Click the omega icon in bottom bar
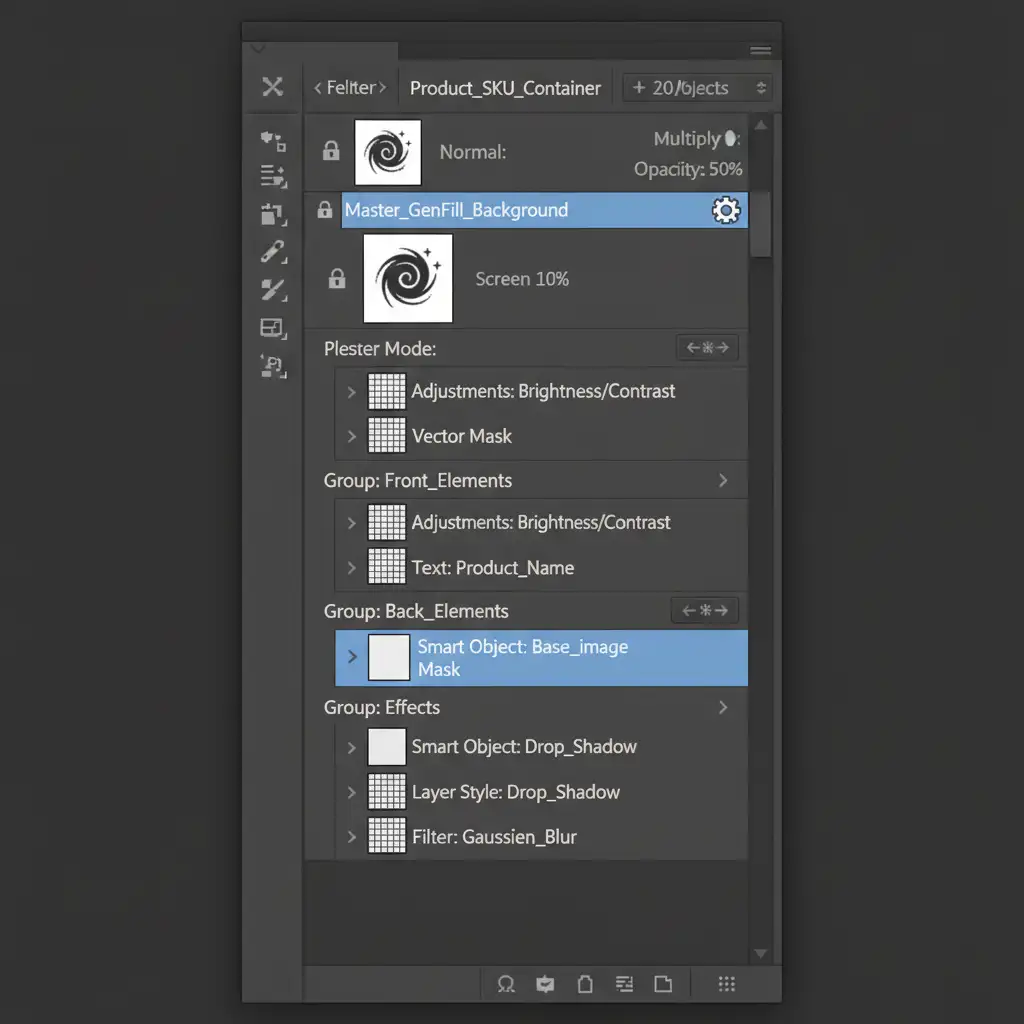This screenshot has width=1024, height=1024. click(x=506, y=984)
